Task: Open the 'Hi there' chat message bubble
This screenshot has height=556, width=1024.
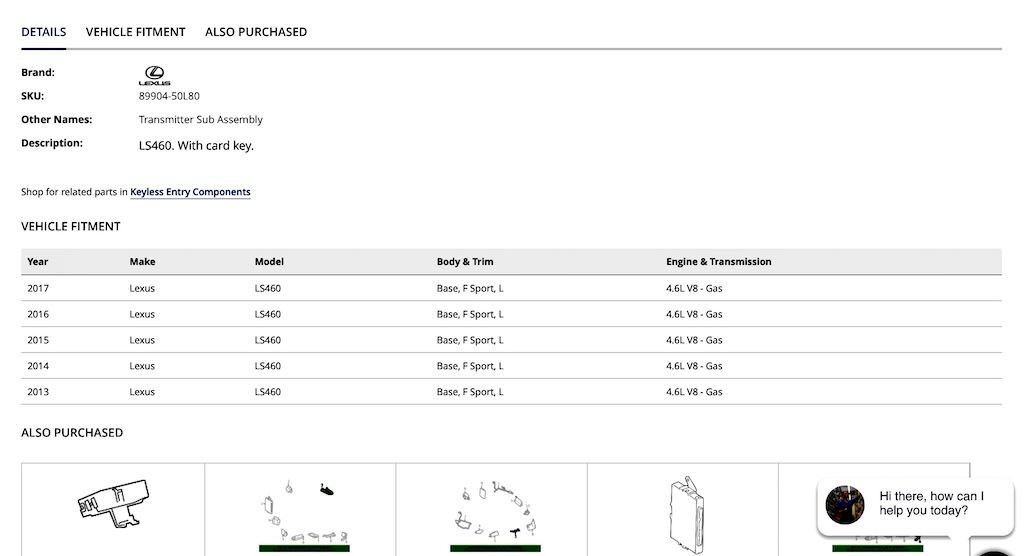Action: click(x=932, y=503)
